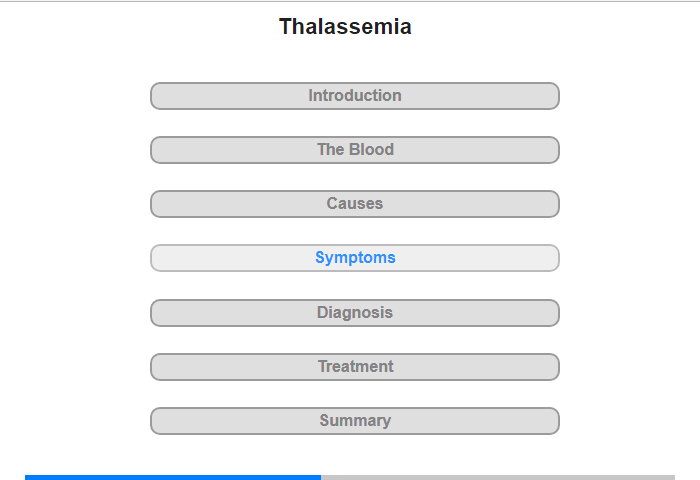The height and width of the screenshot is (480, 700).
Task: Open the Introduction section
Action: tap(355, 96)
